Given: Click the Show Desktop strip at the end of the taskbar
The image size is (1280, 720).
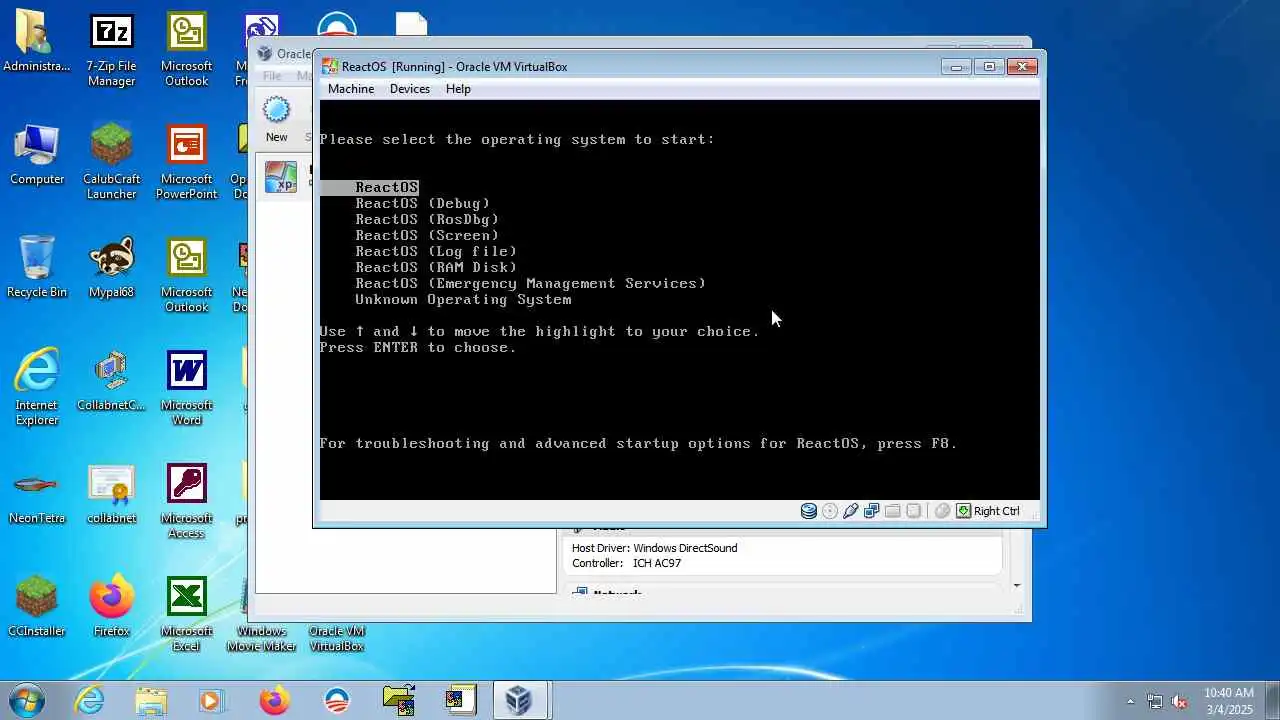Looking at the screenshot, I should point(1272,700).
